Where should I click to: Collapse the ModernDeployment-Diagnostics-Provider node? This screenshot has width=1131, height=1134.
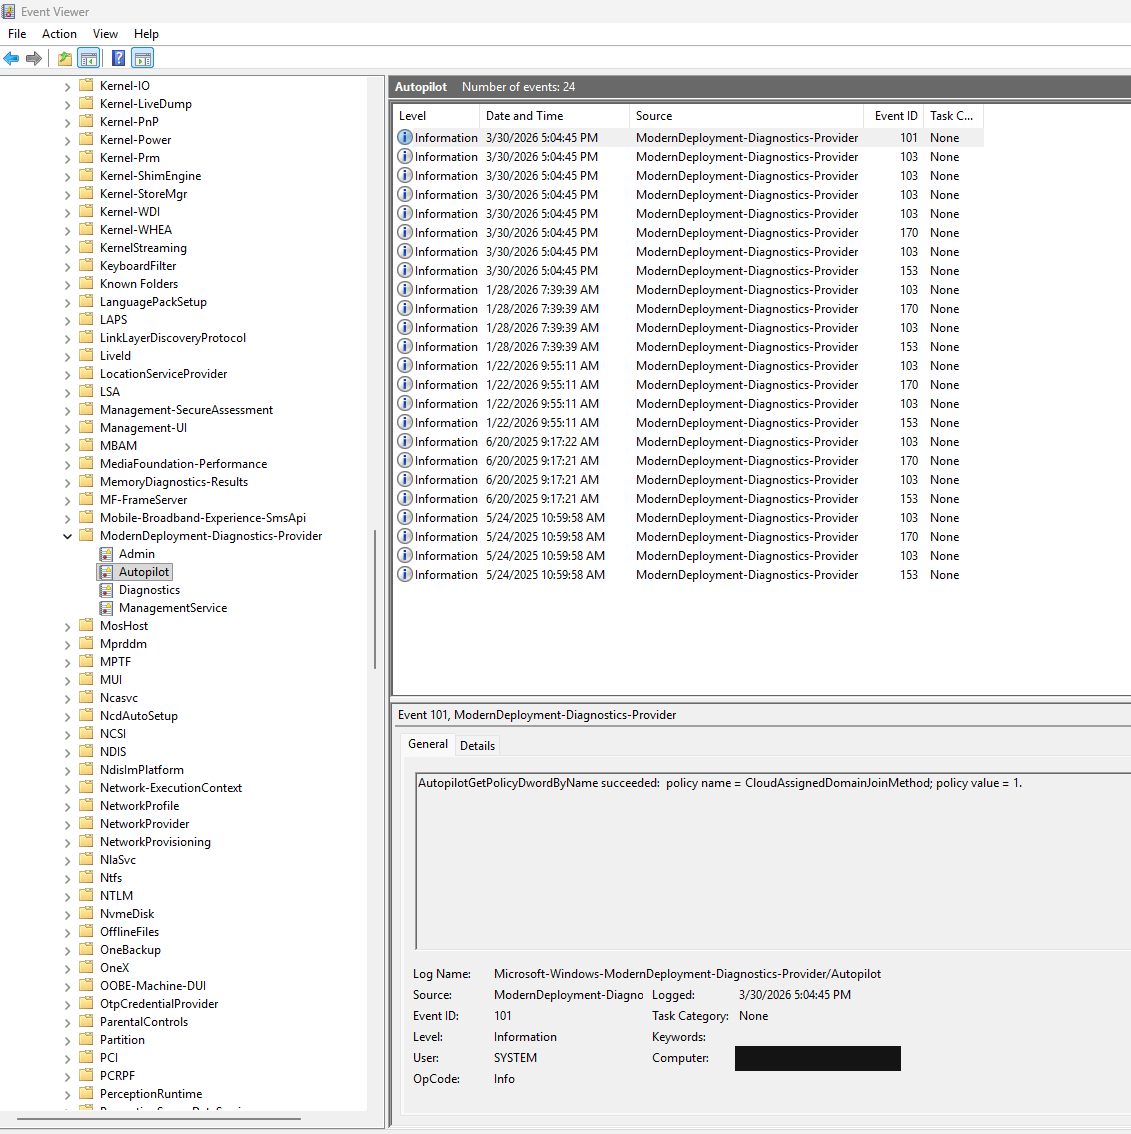(67, 536)
